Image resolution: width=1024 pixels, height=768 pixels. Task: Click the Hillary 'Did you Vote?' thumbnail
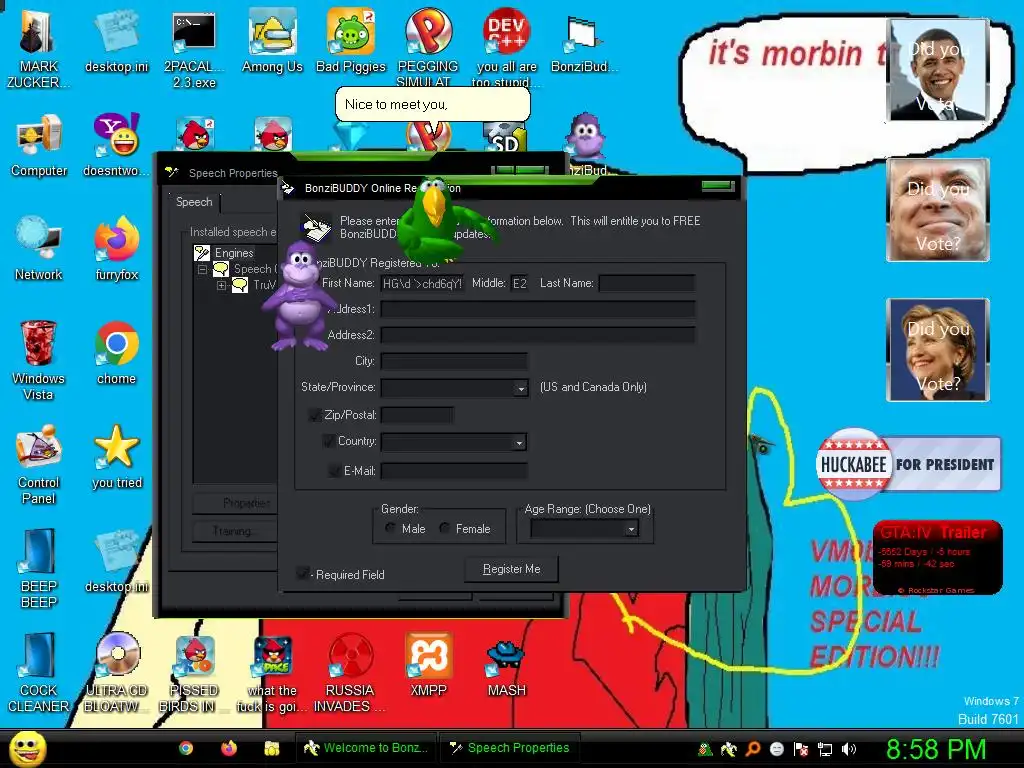point(938,350)
